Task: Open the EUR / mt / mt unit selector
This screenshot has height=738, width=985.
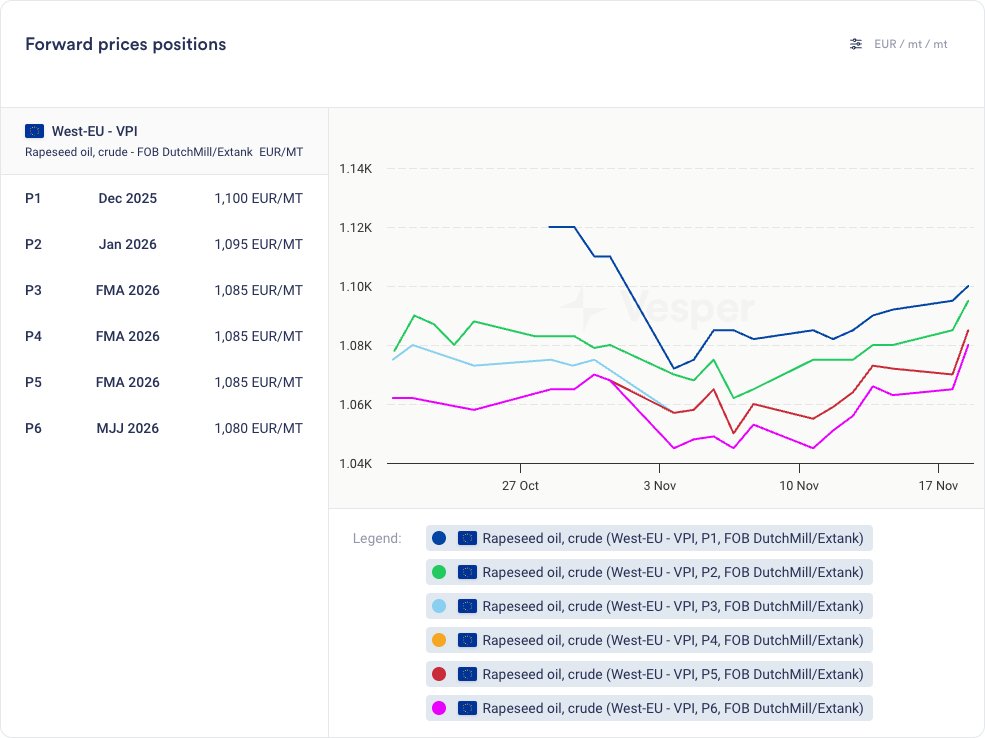Action: [x=910, y=44]
